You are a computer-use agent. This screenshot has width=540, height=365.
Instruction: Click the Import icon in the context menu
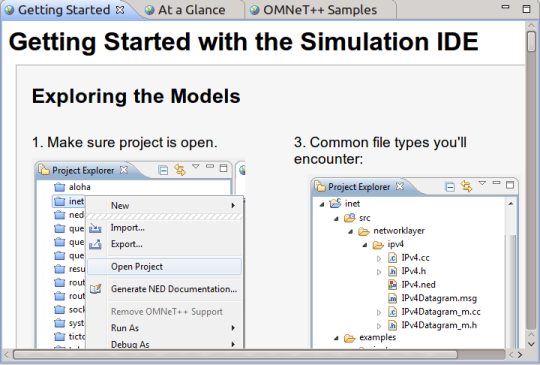[95, 228]
